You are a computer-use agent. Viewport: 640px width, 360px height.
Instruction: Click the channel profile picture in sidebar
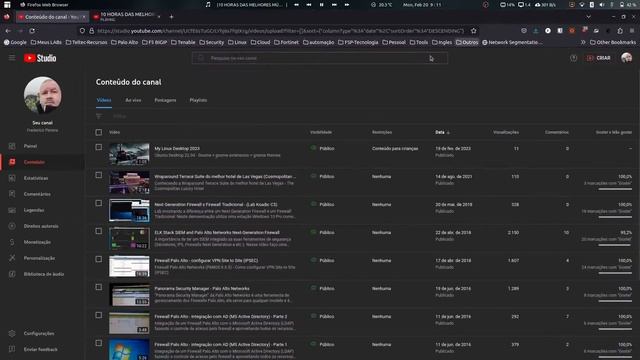[x=42, y=95]
